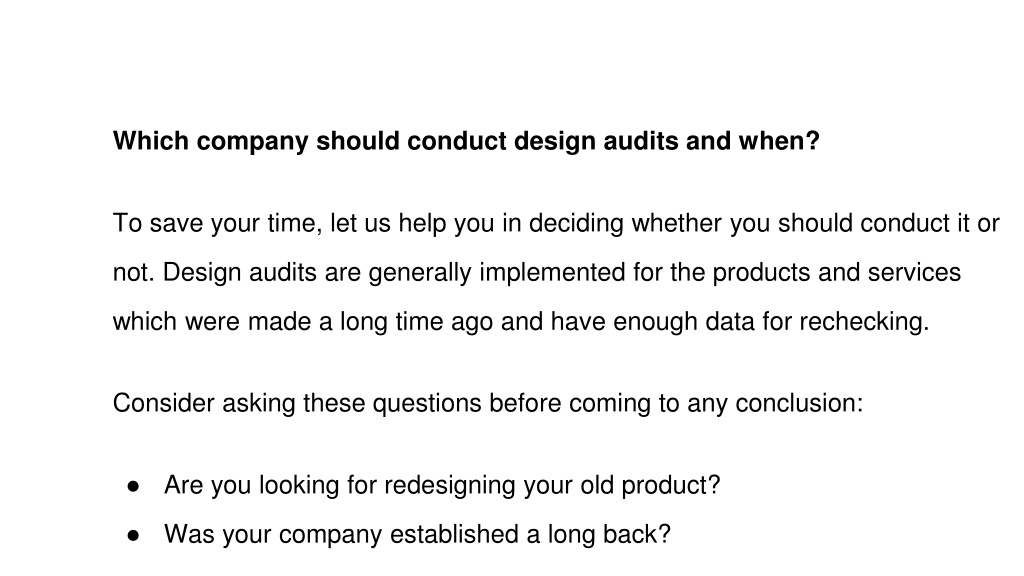
Task: Click the word 'services' ending the second line
Action: pos(914,272)
